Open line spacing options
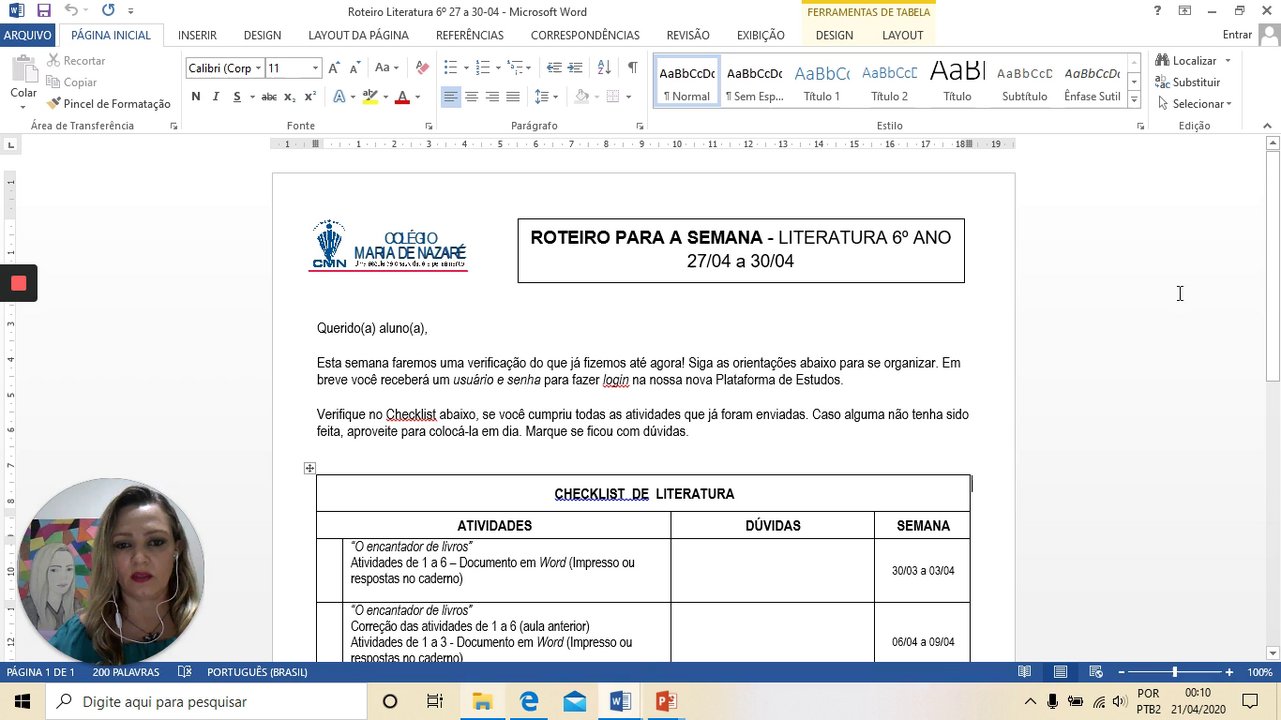This screenshot has width=1281, height=720. click(x=545, y=97)
